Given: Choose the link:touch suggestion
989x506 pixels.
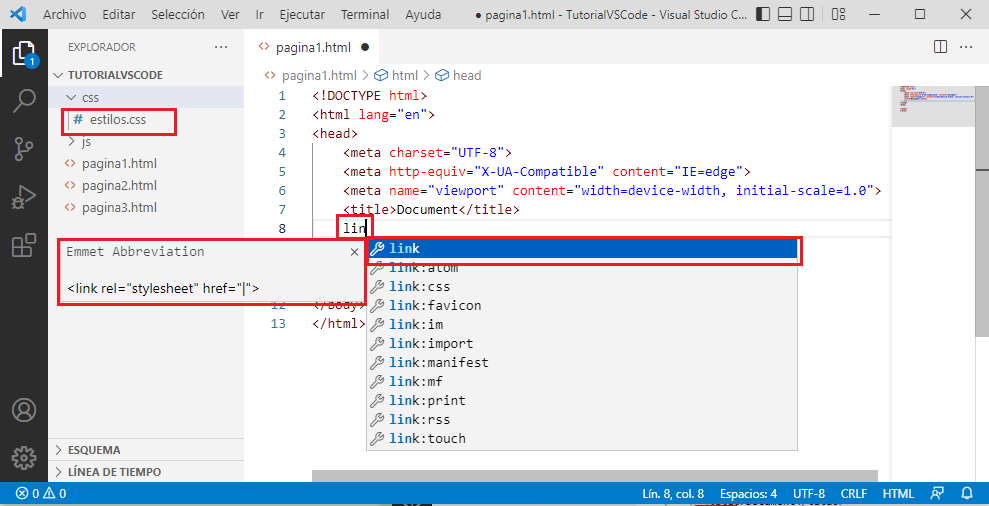Looking at the screenshot, I should coord(582,438).
